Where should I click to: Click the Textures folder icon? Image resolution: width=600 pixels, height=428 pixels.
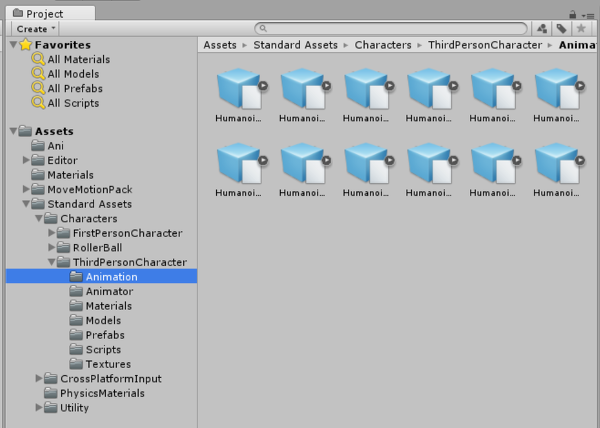click(76, 364)
